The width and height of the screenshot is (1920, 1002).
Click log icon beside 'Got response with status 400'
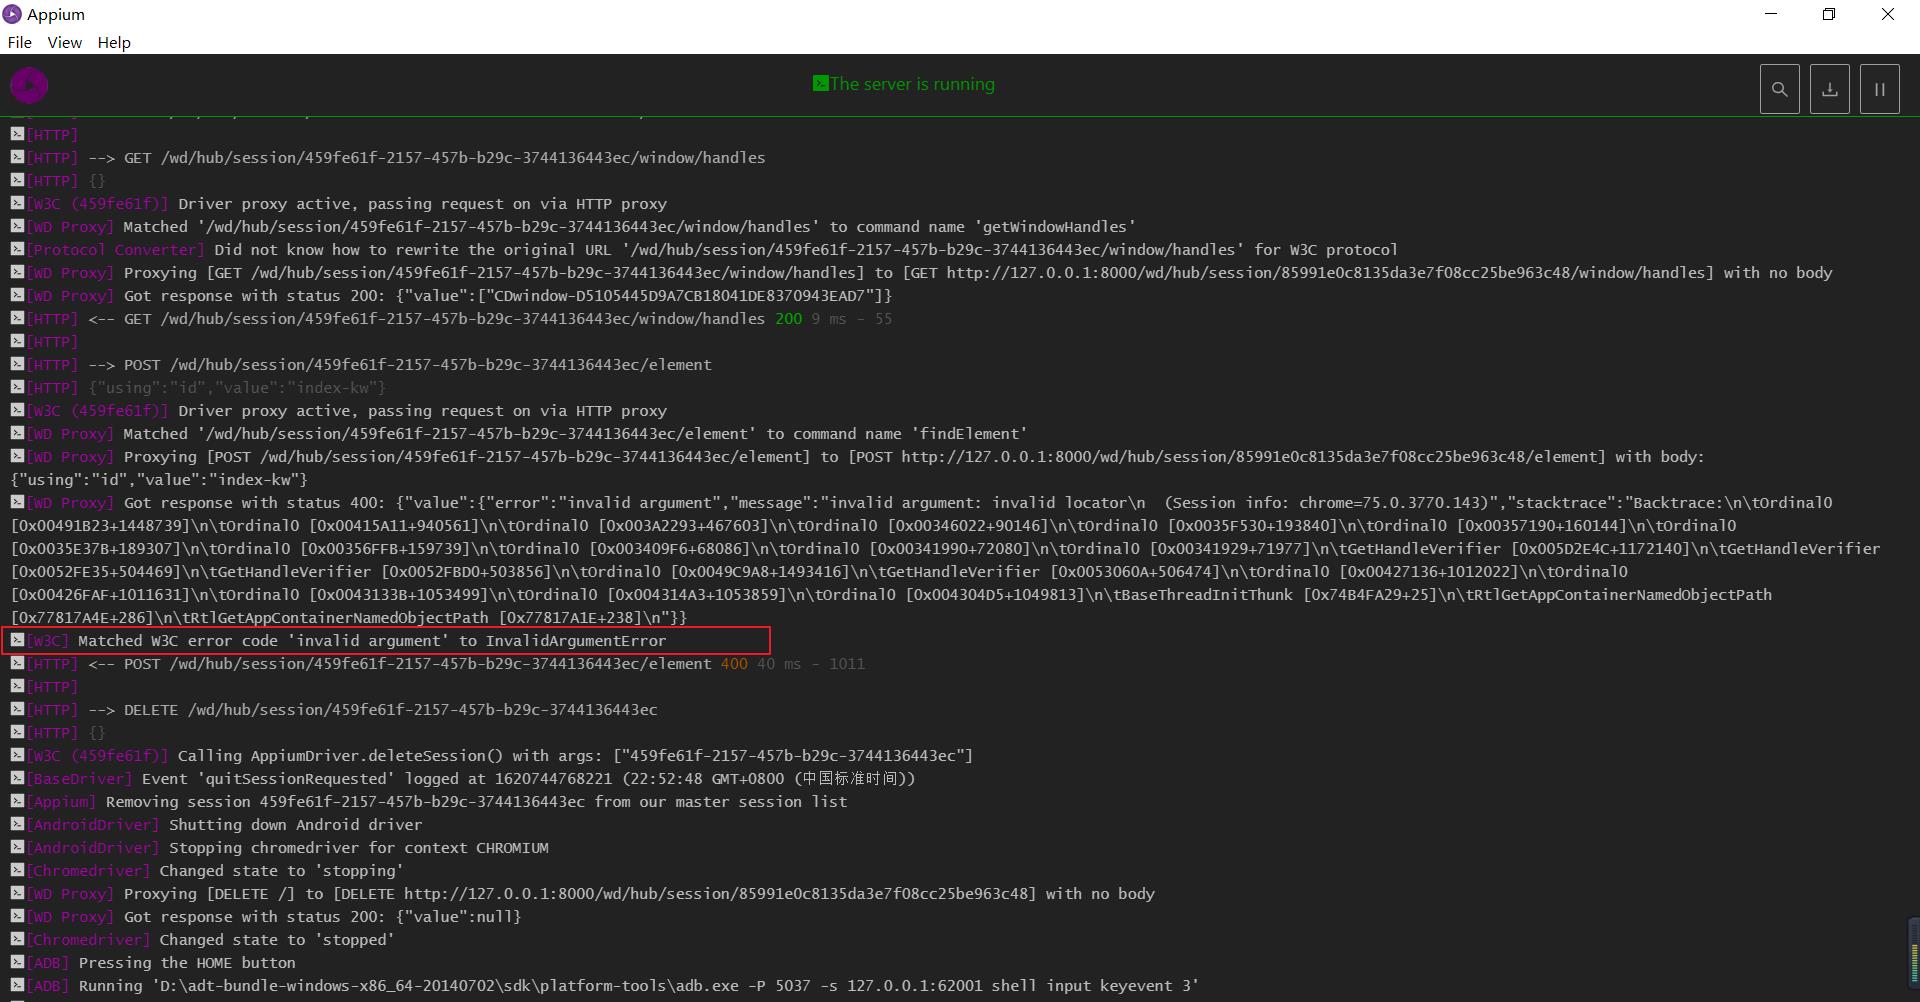(17, 502)
